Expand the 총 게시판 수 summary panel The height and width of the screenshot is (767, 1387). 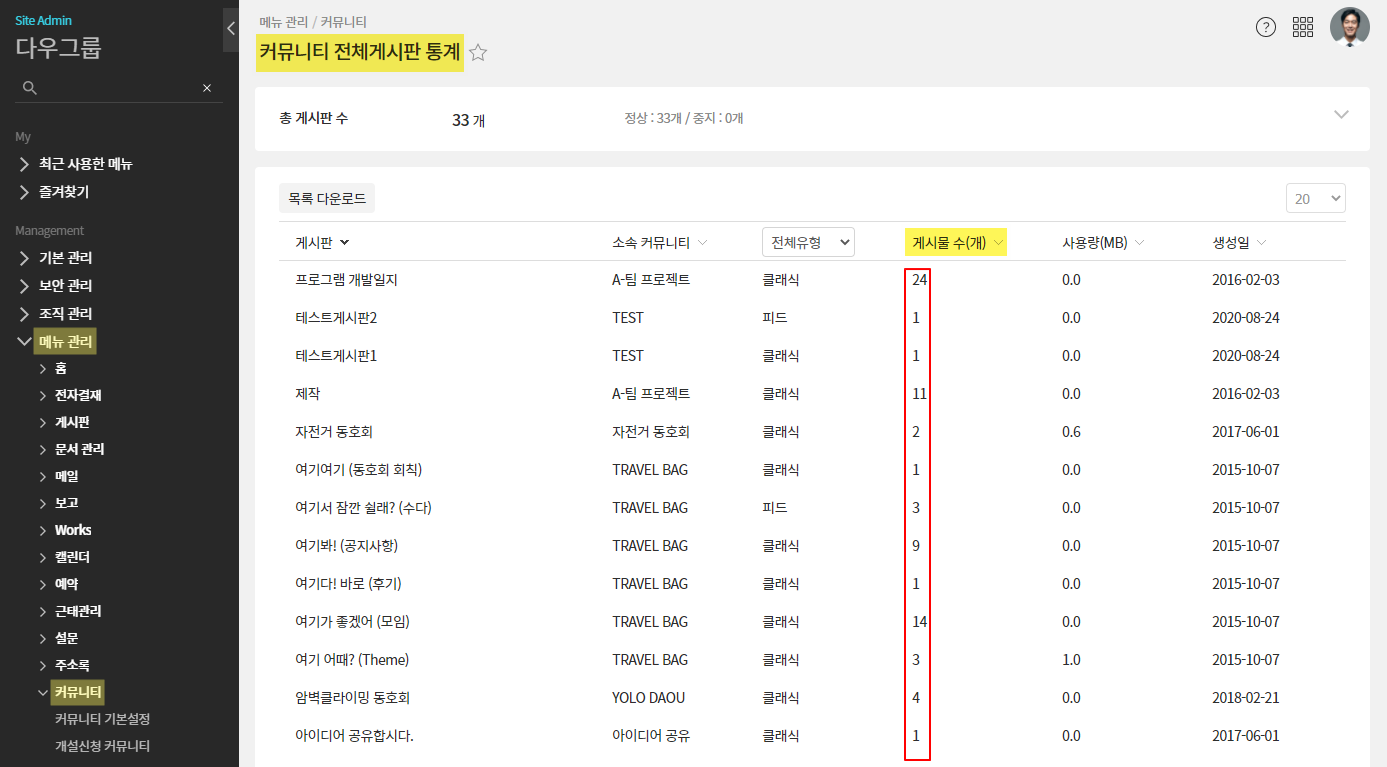(1341, 115)
